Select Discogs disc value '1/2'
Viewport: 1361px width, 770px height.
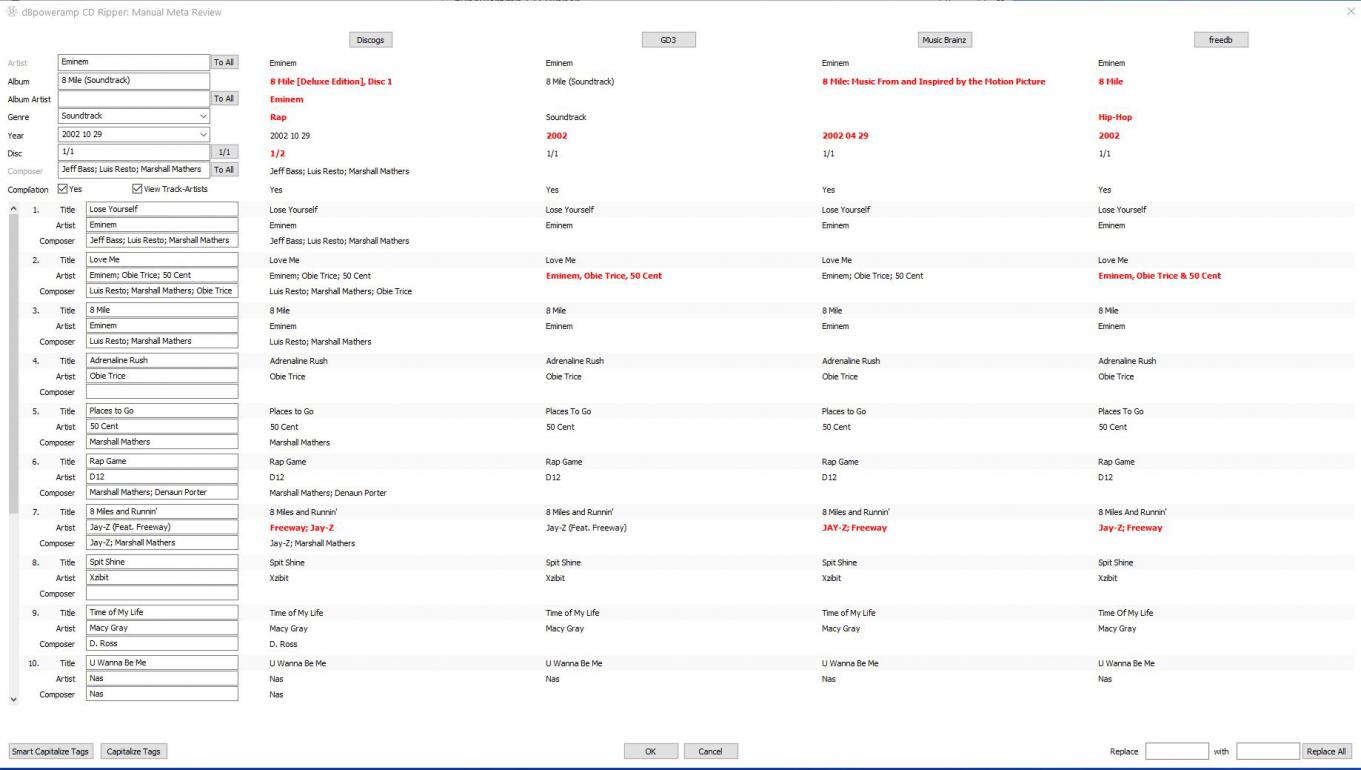point(277,153)
